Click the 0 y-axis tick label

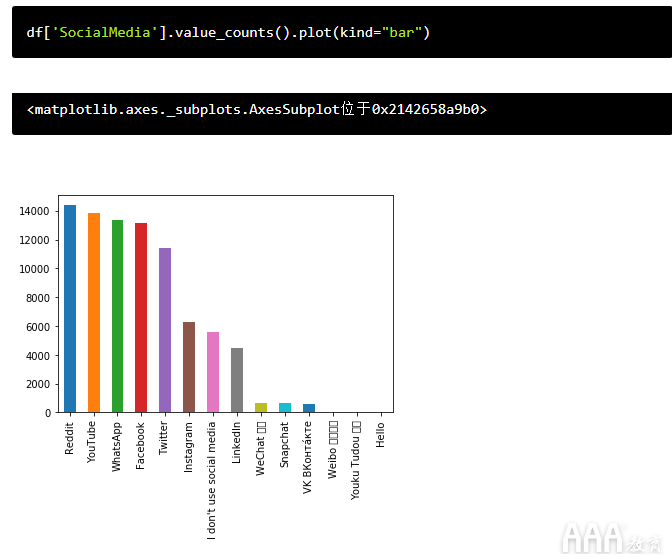48,413
